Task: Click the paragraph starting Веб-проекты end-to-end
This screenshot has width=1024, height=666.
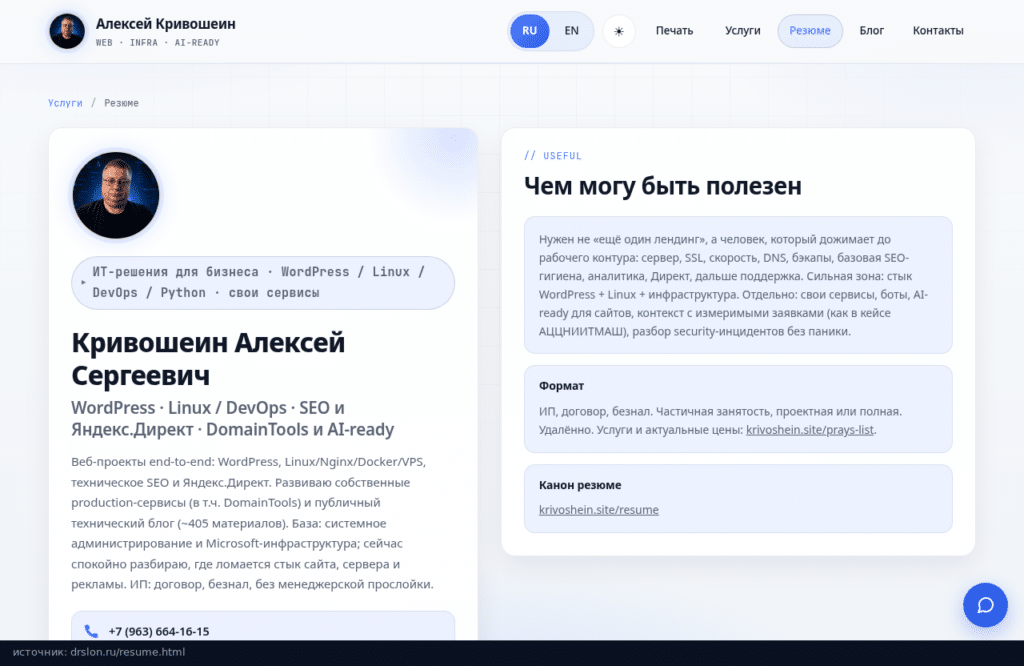Action: click(x=252, y=522)
